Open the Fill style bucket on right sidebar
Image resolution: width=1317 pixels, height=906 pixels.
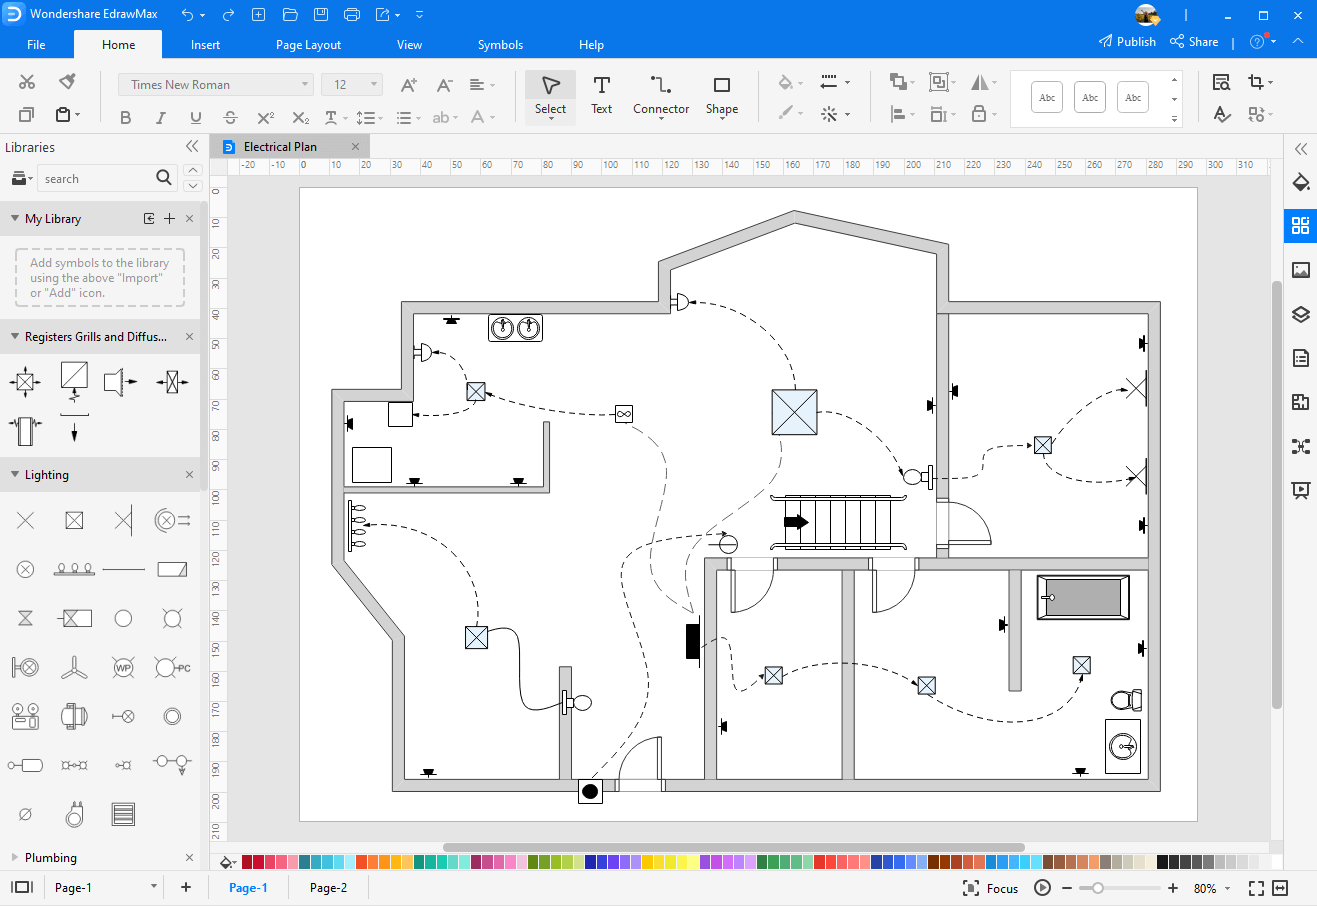[1300, 182]
